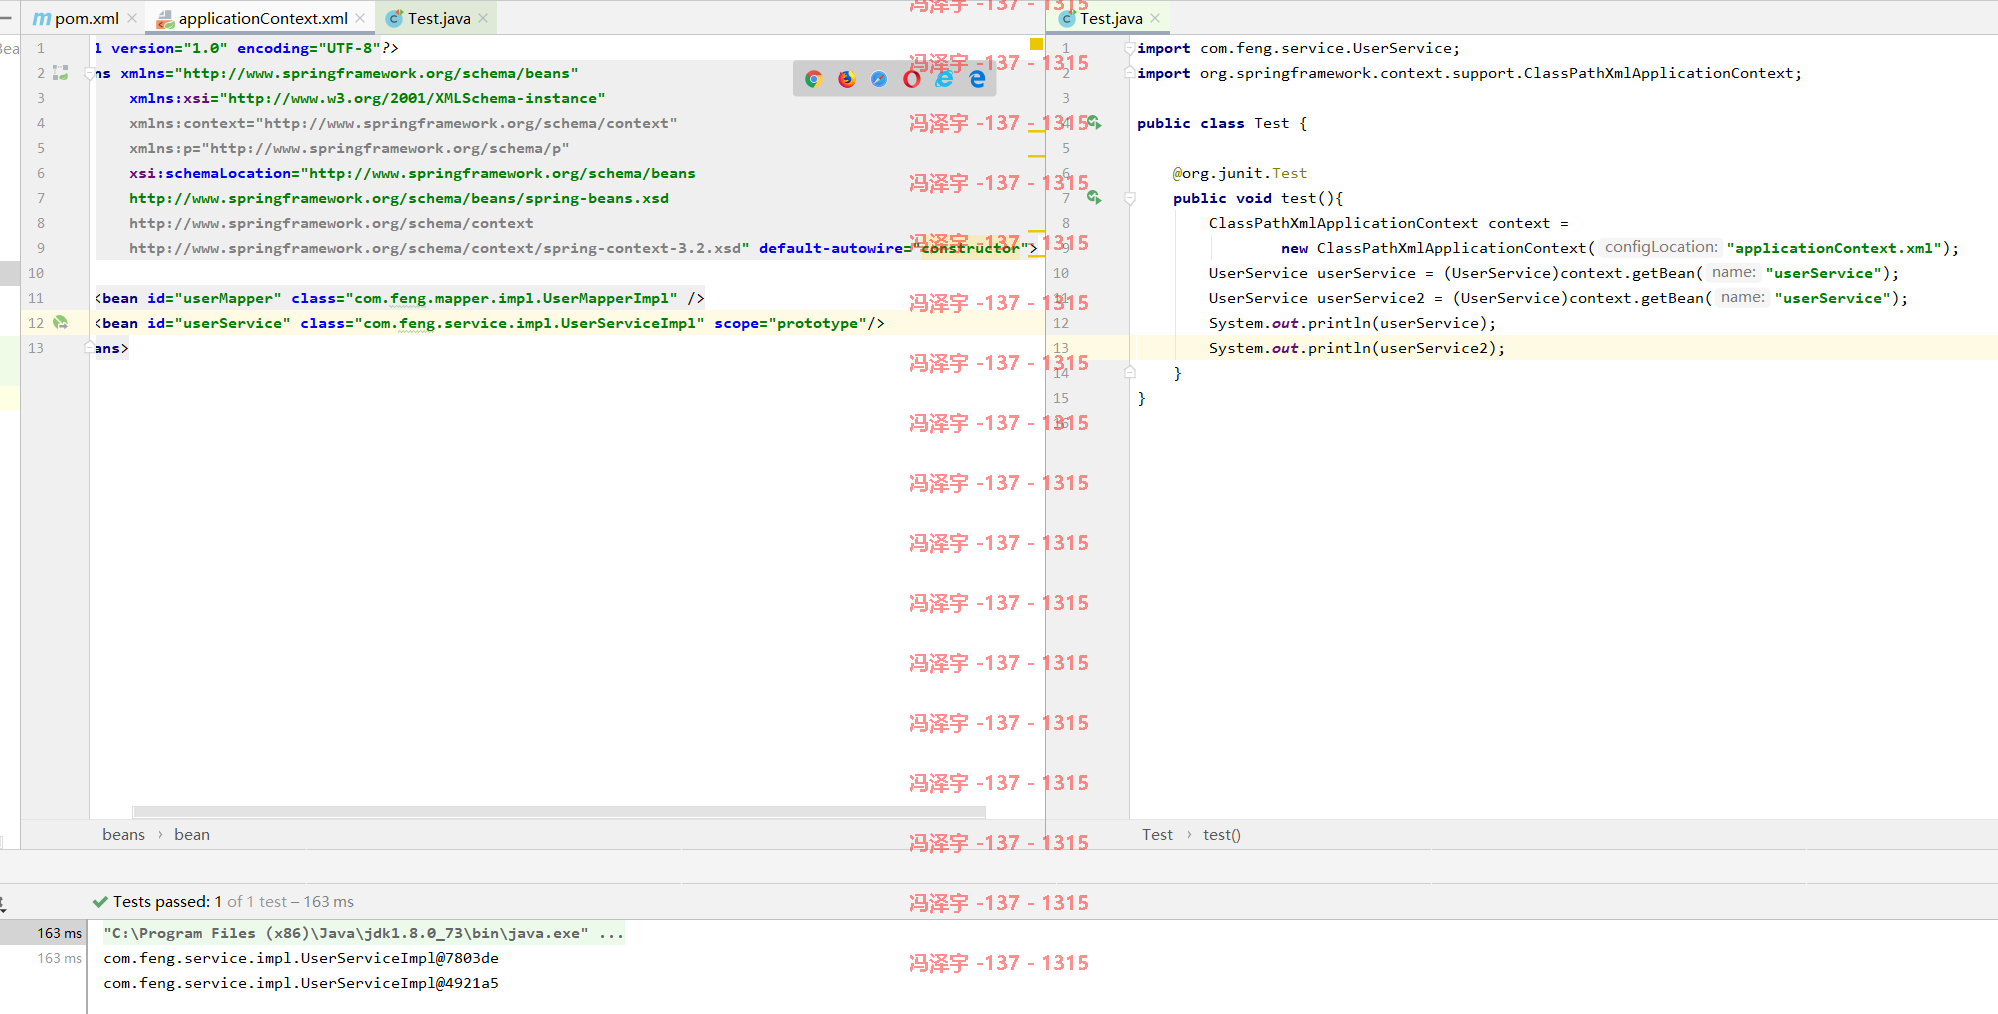The height and width of the screenshot is (1014, 1998).
Task: Close the right-pane Test.java tab
Action: click(x=1155, y=18)
